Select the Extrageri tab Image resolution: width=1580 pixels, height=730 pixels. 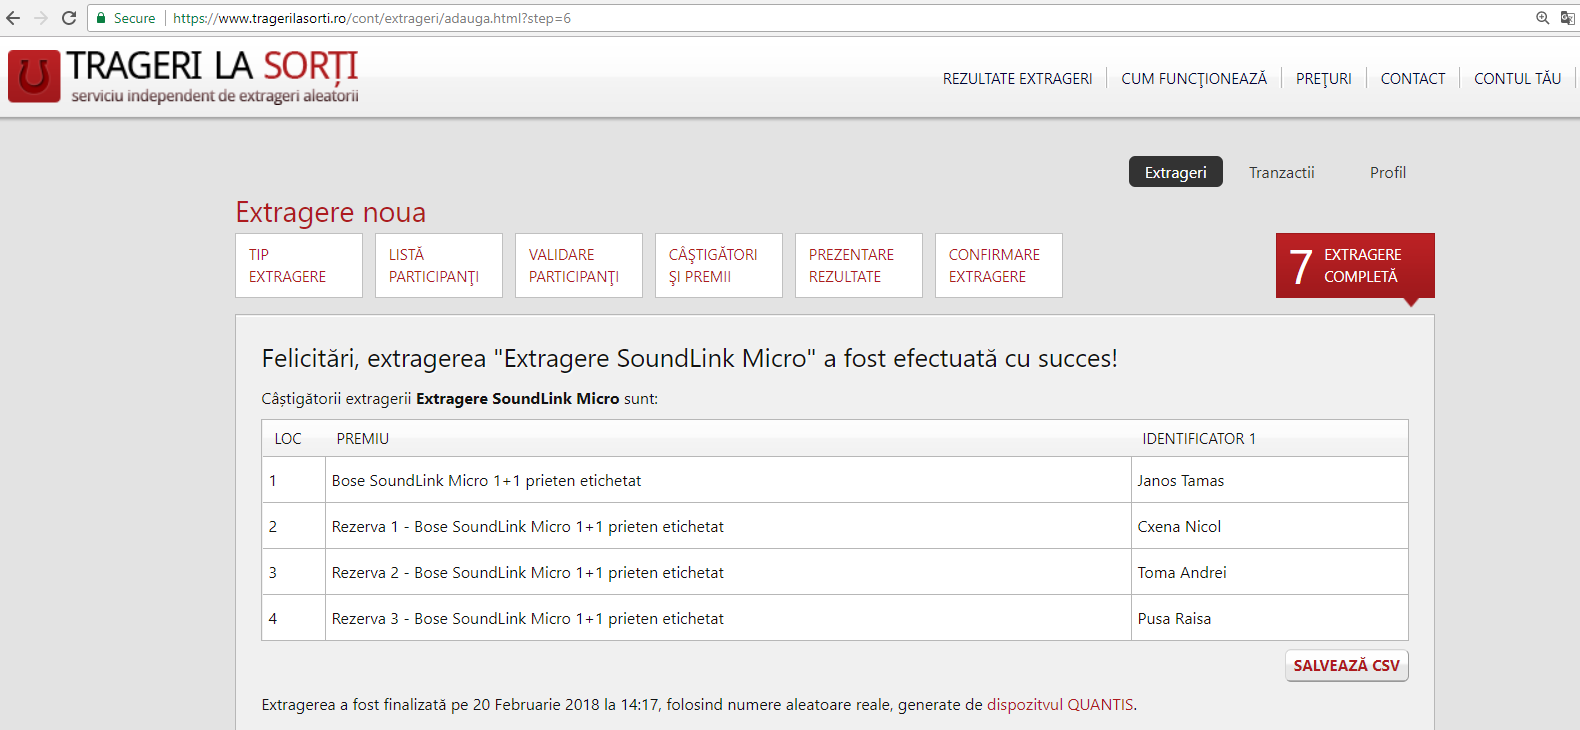click(1175, 172)
